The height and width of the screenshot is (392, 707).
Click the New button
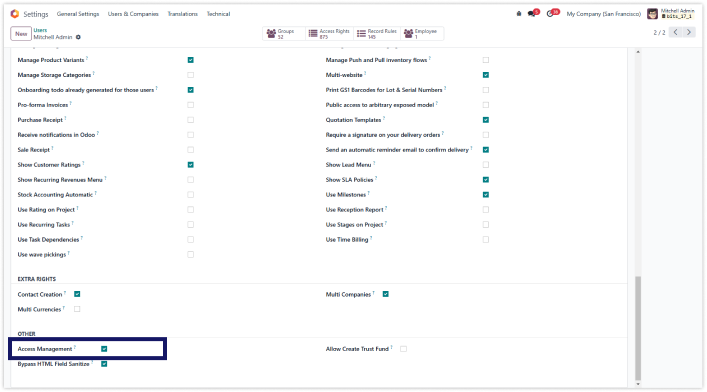click(x=21, y=34)
